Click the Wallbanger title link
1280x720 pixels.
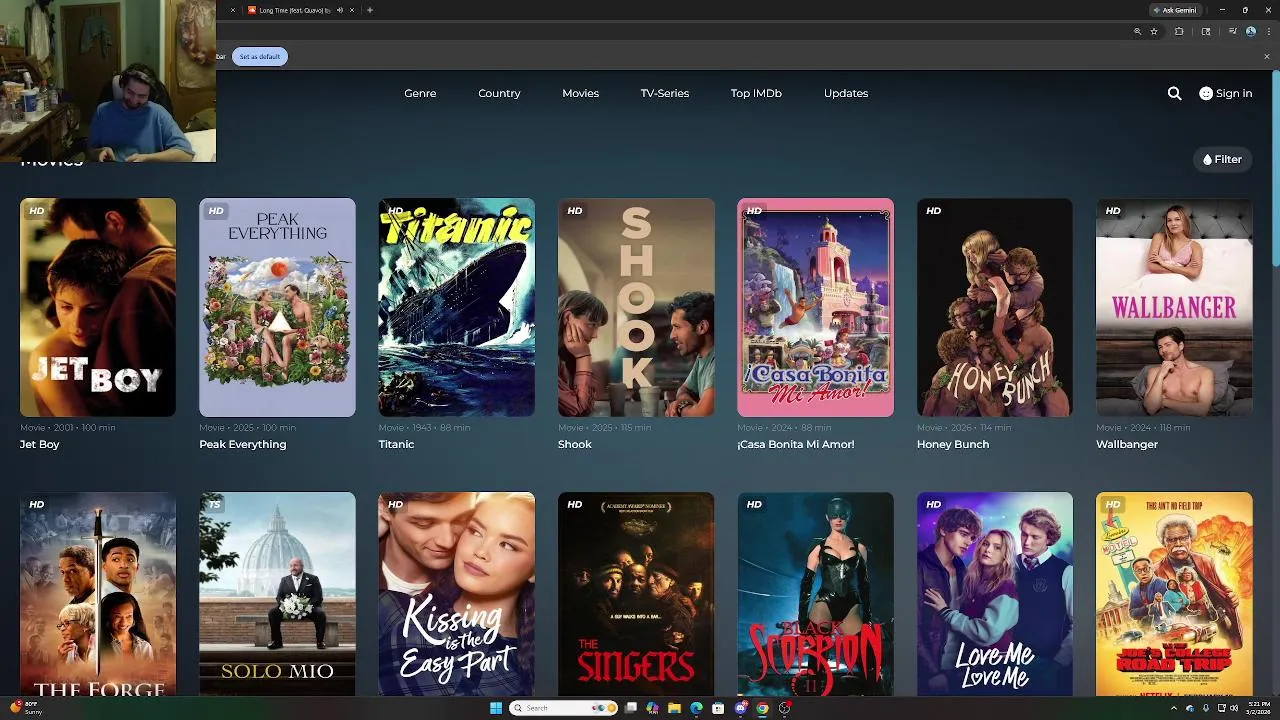click(1127, 444)
